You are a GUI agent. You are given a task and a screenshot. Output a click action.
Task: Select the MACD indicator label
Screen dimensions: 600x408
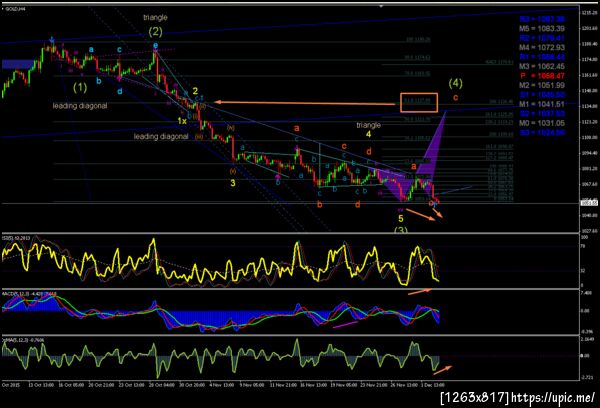[x=29, y=294]
